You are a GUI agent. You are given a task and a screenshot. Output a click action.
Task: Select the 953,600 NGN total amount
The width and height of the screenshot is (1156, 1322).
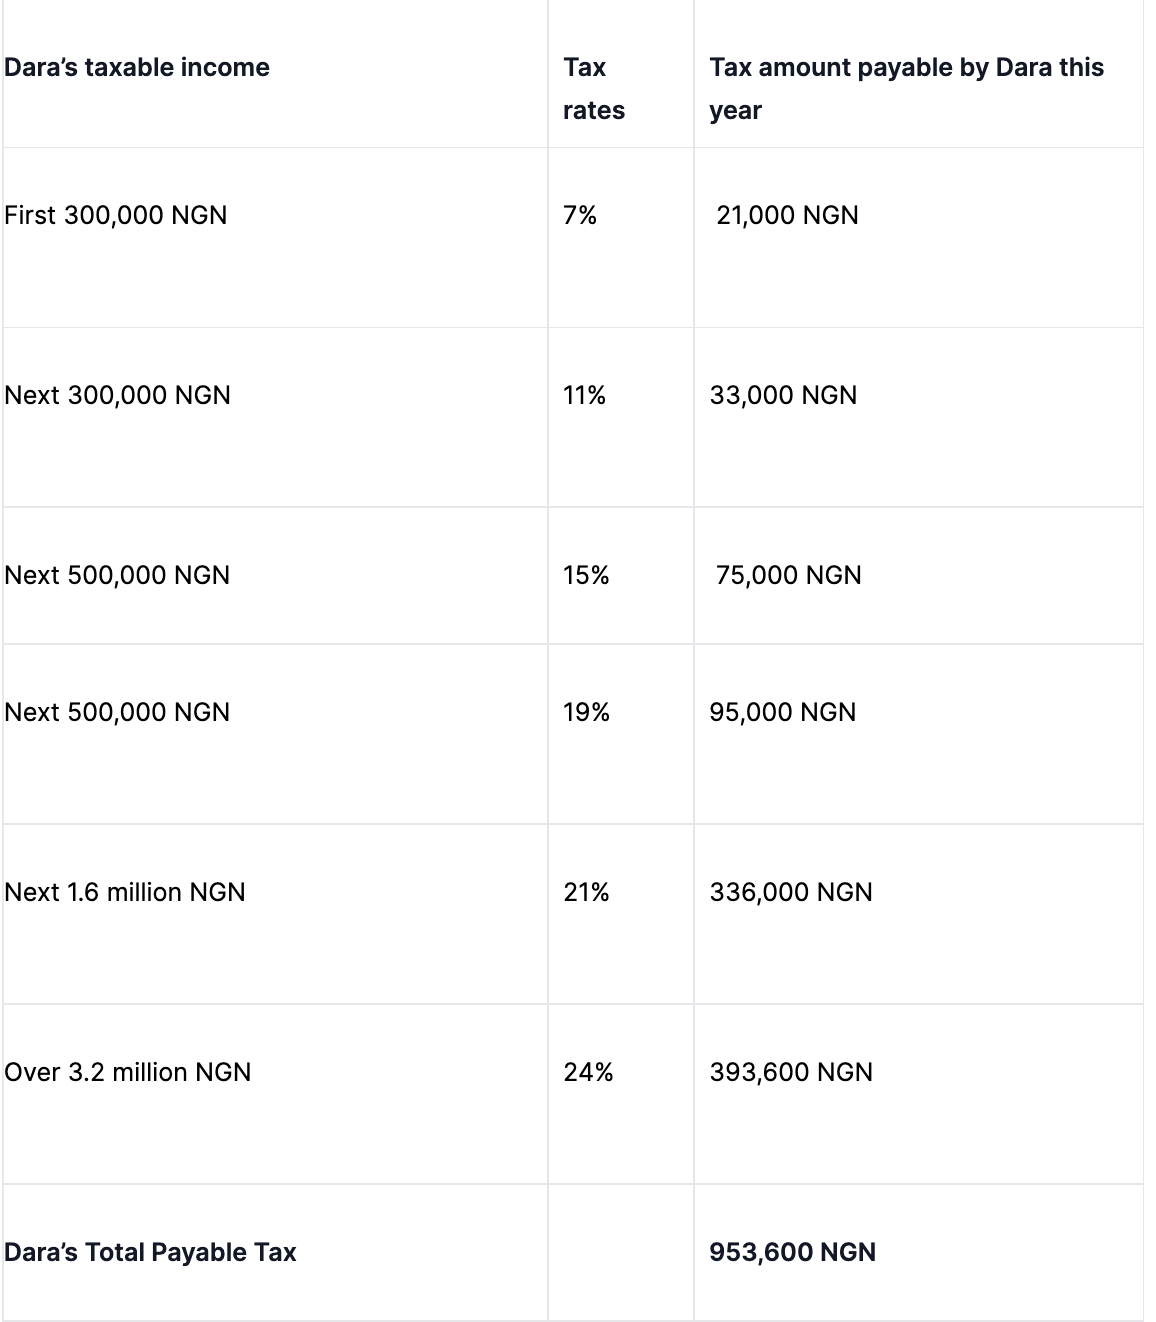(792, 1253)
